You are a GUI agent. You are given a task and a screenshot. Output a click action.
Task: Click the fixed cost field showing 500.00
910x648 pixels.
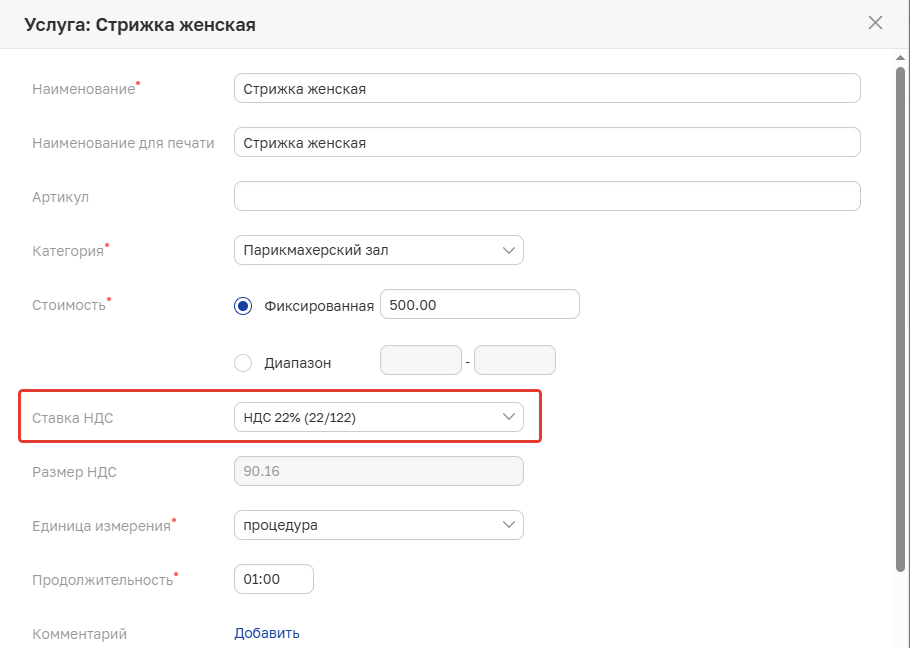point(480,305)
